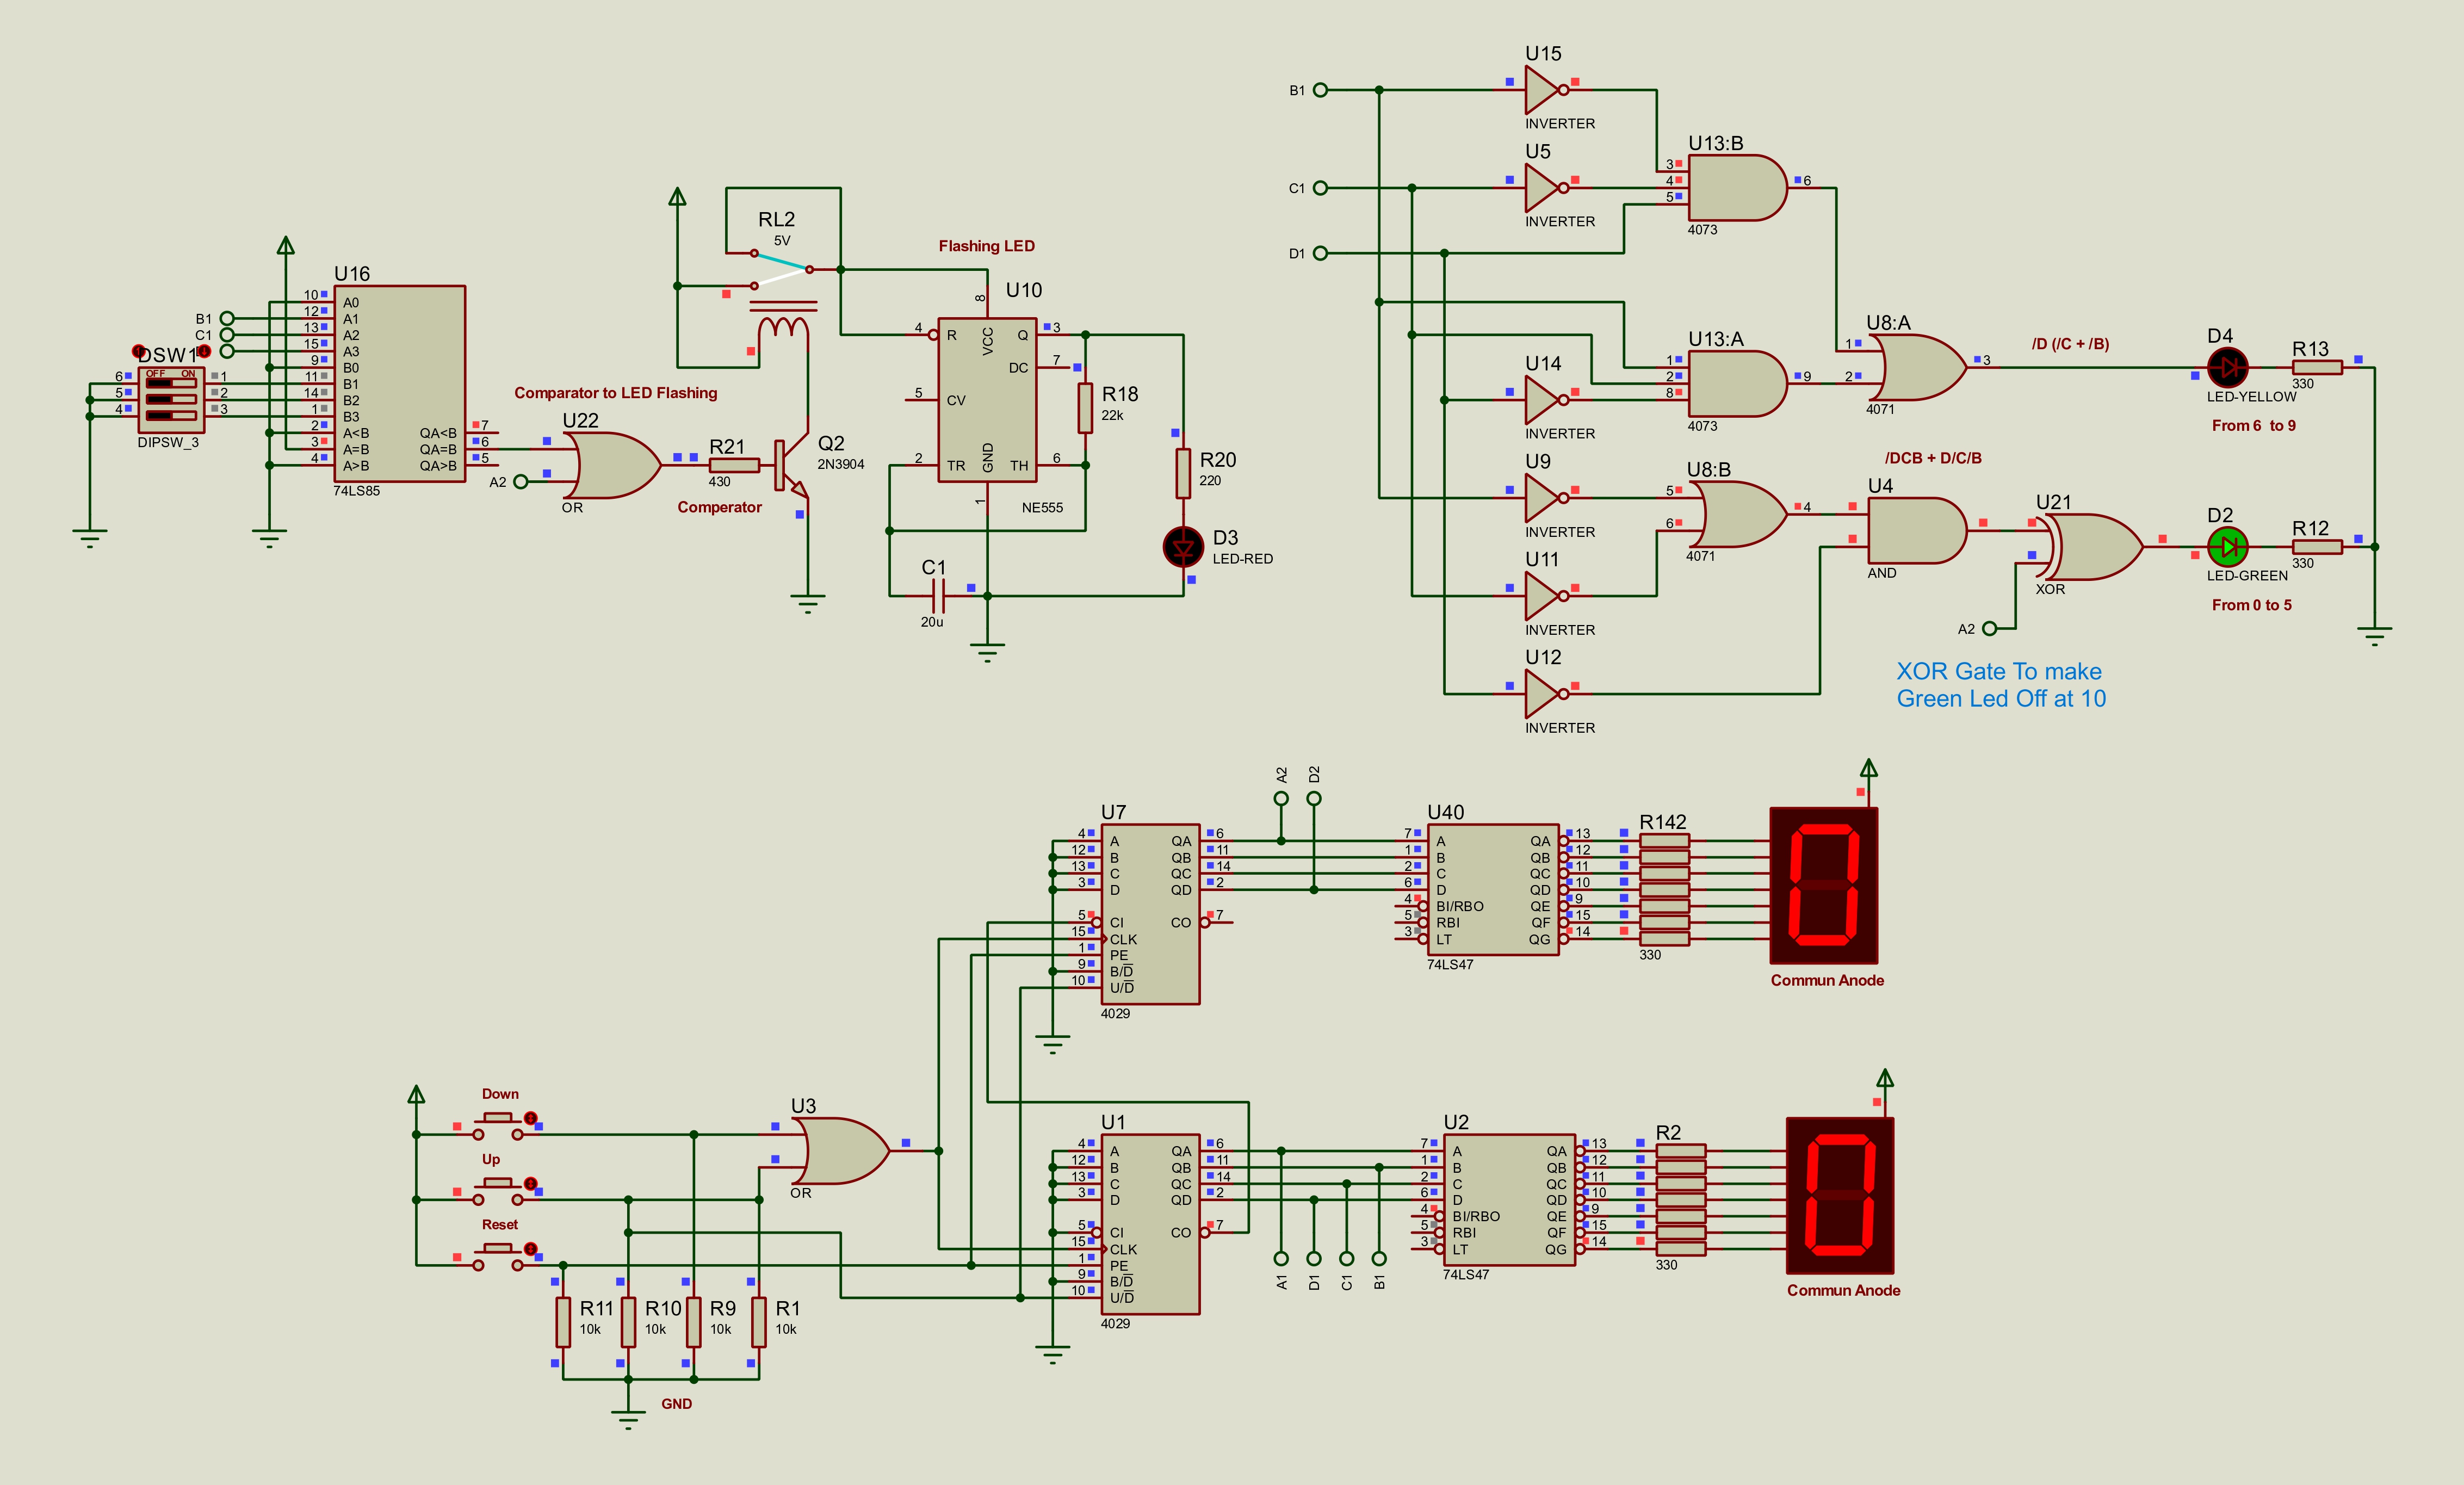Click A2 terminal below U21 XOR
2464x1485 pixels.
(x=1989, y=629)
